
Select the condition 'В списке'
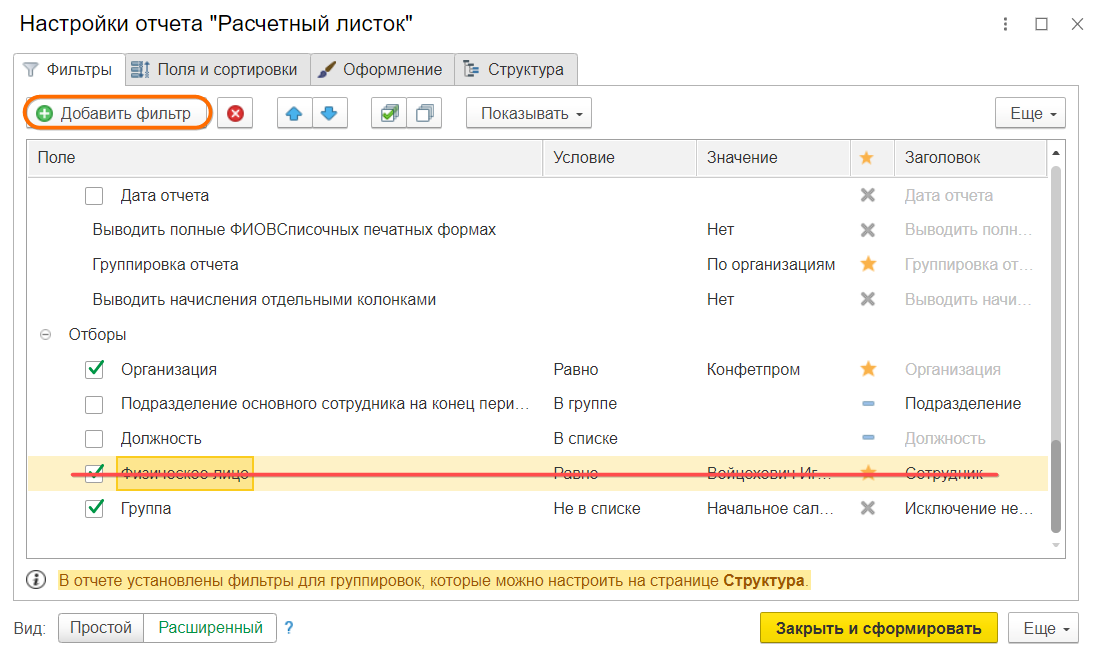coord(585,439)
